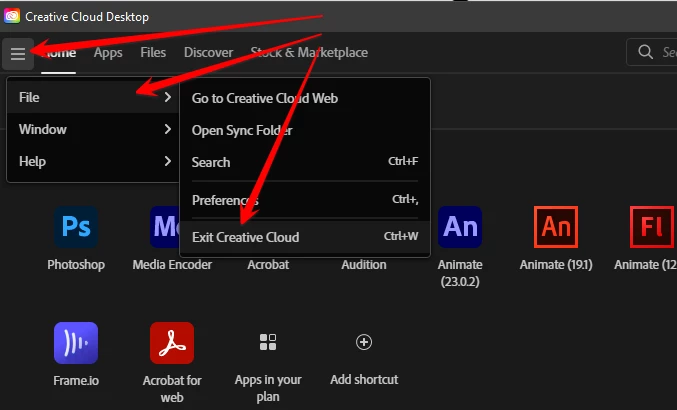677x410 pixels.
Task: Click the Frame.io label
Action: pyautogui.click(x=76, y=381)
